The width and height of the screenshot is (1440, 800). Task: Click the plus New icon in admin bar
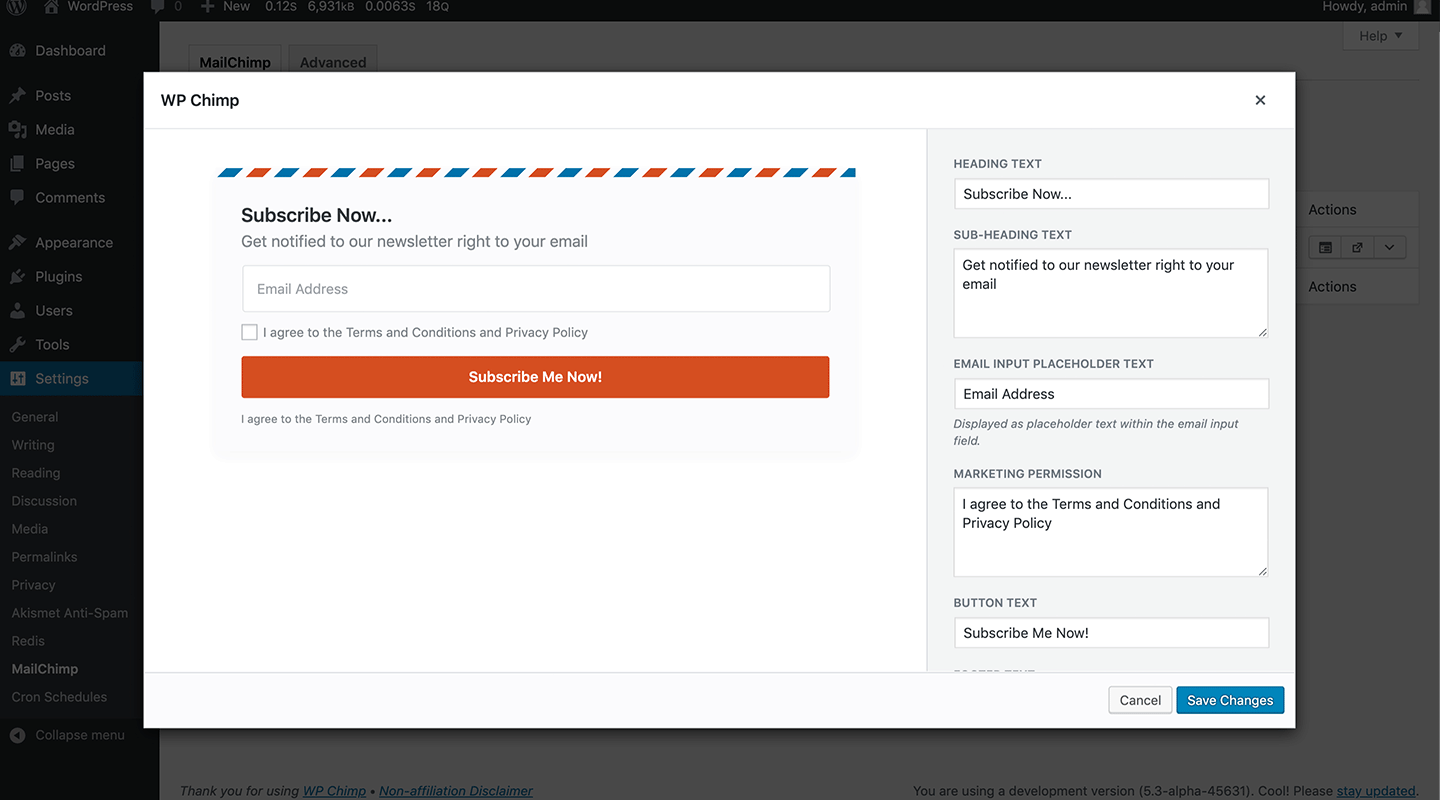click(x=207, y=7)
